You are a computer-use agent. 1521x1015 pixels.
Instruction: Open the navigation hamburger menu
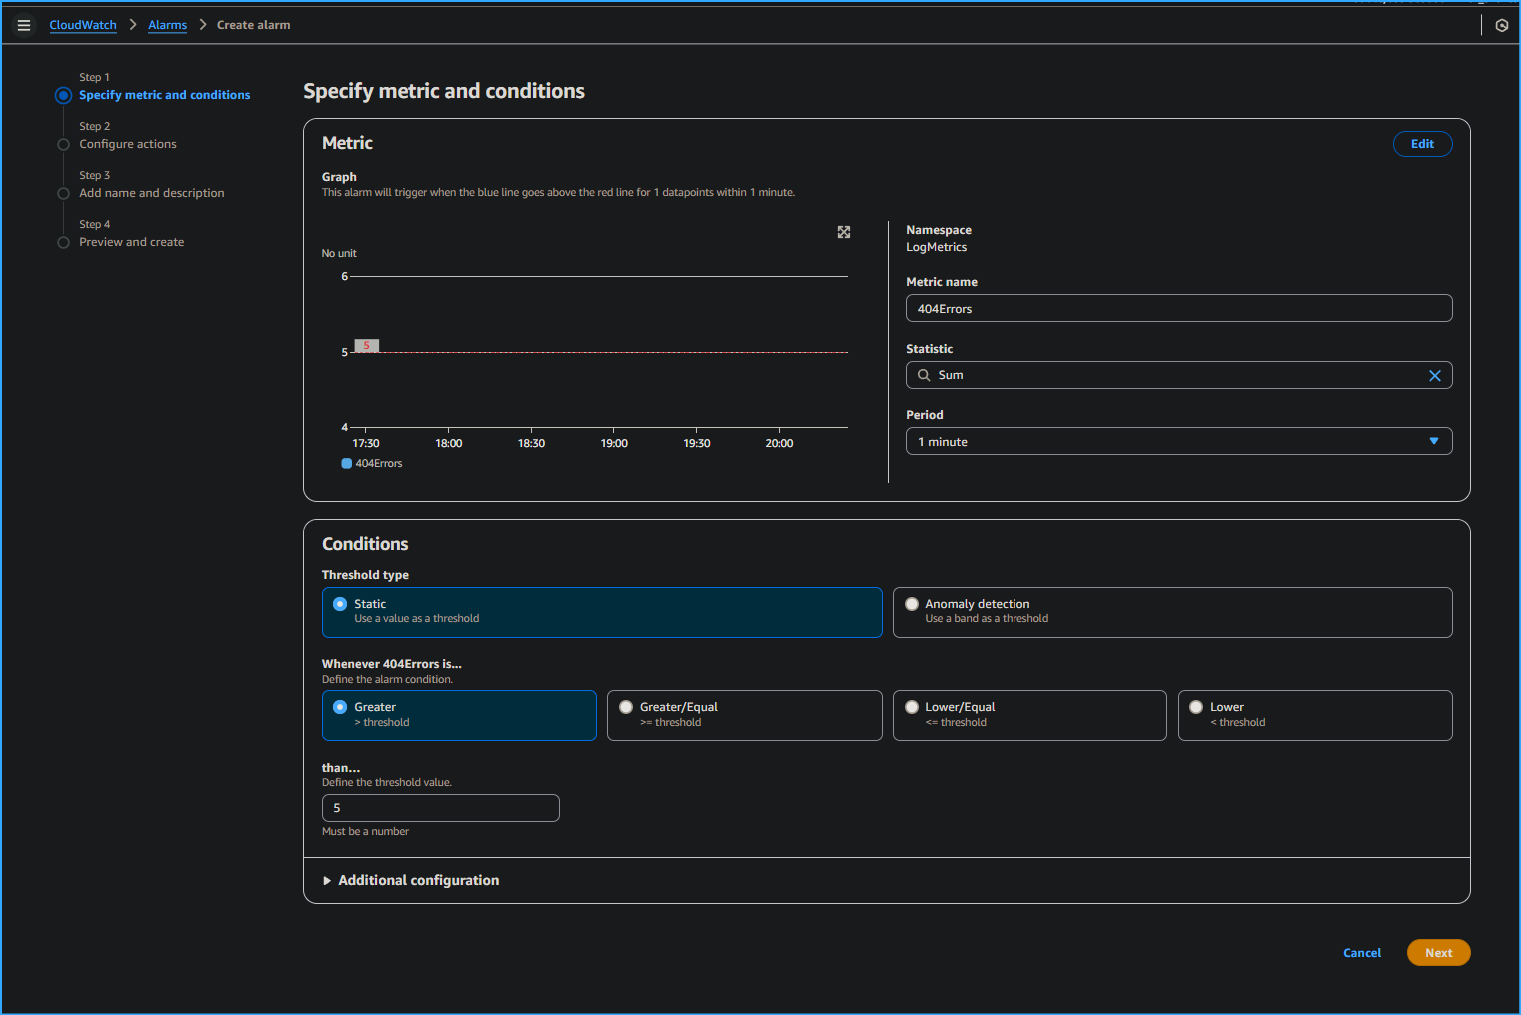point(24,25)
